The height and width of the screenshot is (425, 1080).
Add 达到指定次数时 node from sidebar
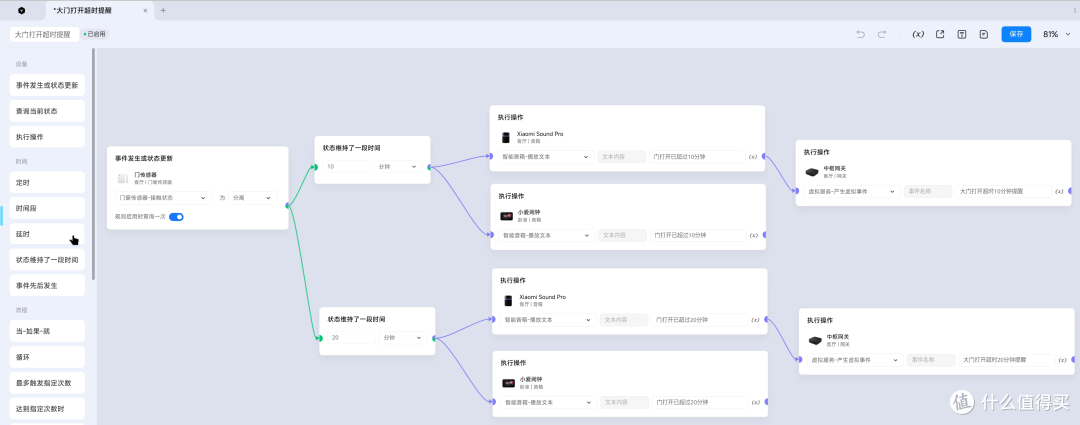coord(47,408)
